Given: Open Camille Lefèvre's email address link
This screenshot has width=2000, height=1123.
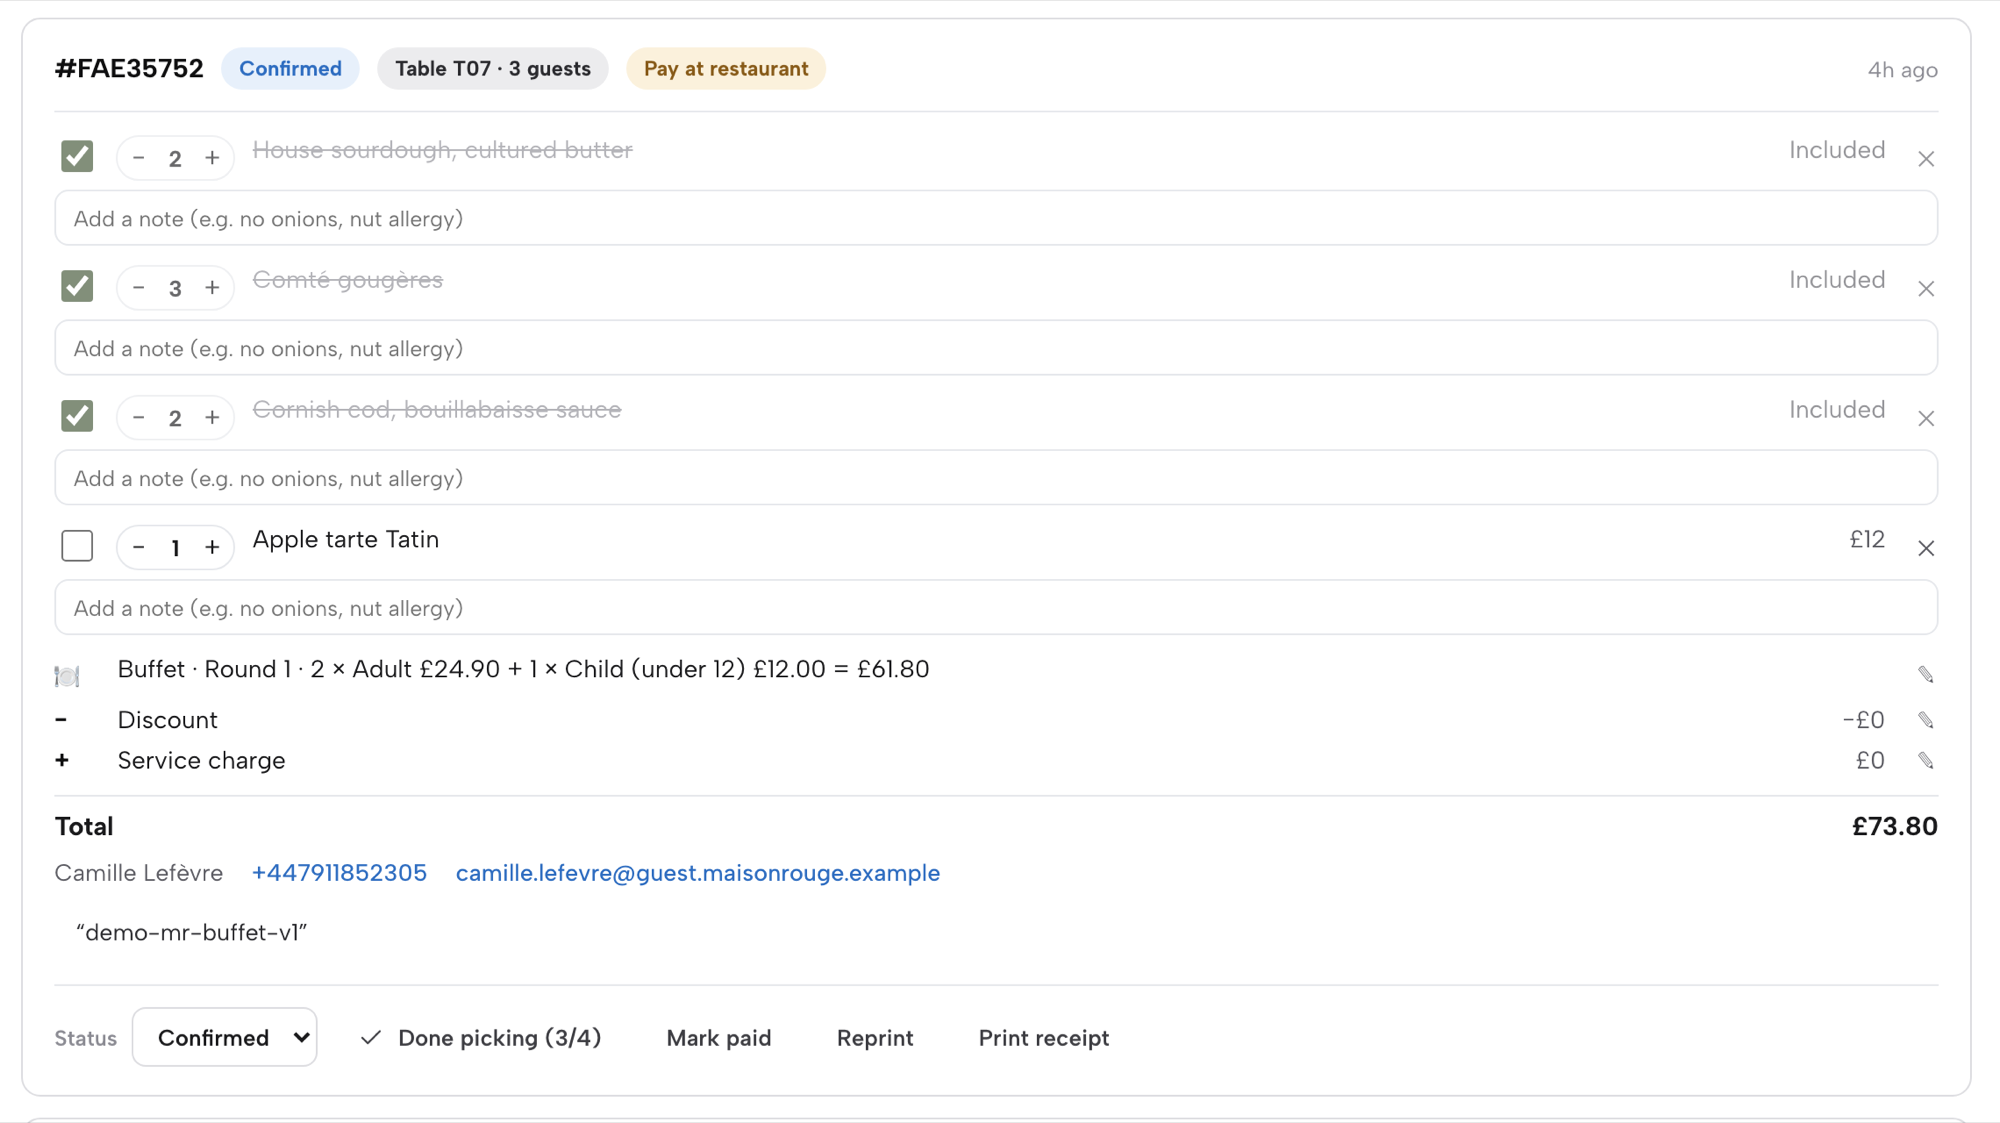Looking at the screenshot, I should click(698, 873).
